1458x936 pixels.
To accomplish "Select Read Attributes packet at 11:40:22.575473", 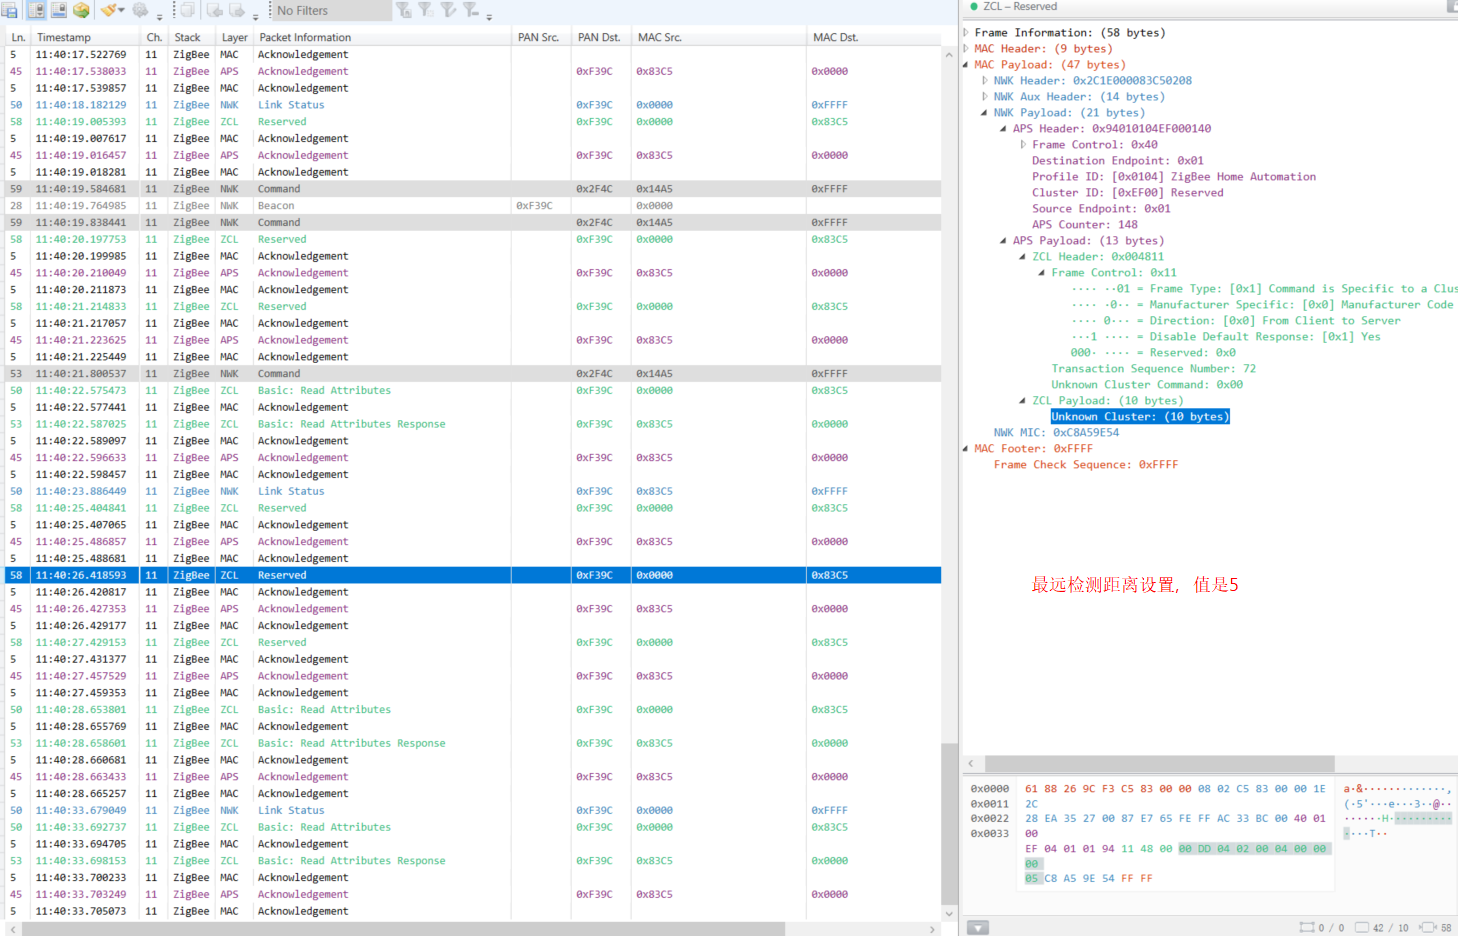I will click(x=473, y=391).
